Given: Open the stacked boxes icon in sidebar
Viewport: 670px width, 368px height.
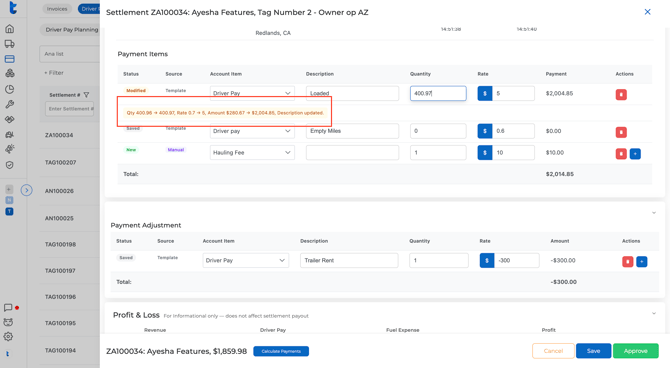Looking at the screenshot, I should (x=9, y=74).
